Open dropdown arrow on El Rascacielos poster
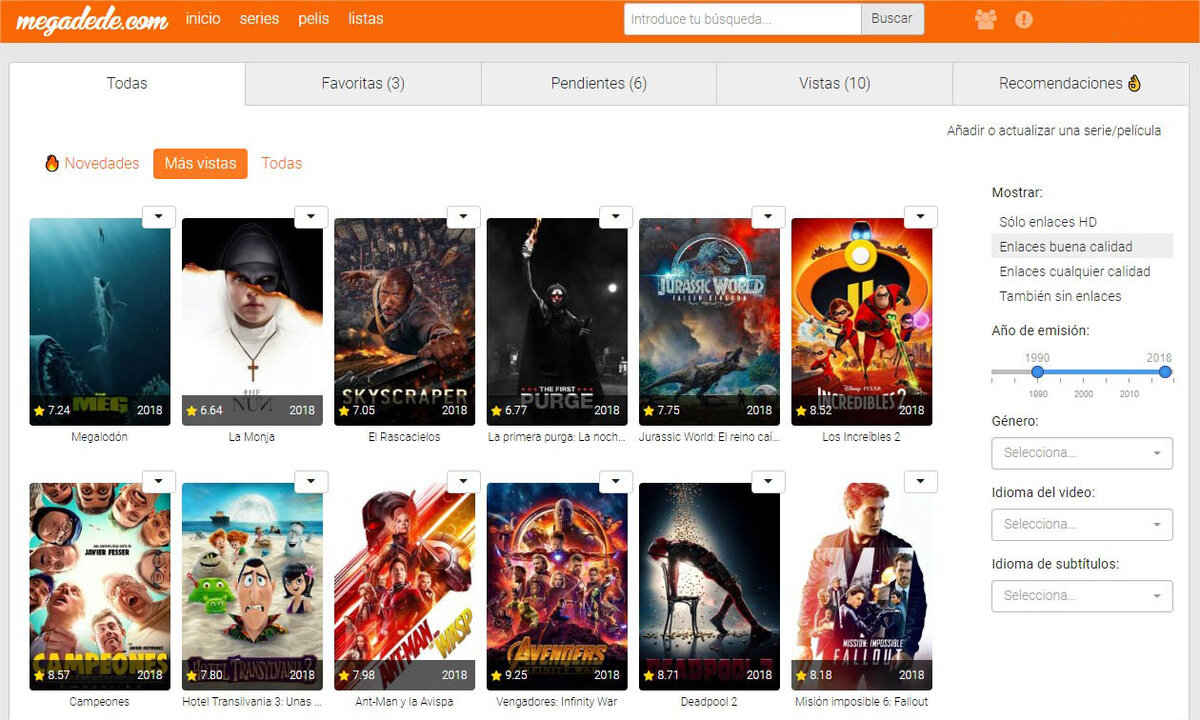Viewport: 1200px width, 720px height. point(463,216)
